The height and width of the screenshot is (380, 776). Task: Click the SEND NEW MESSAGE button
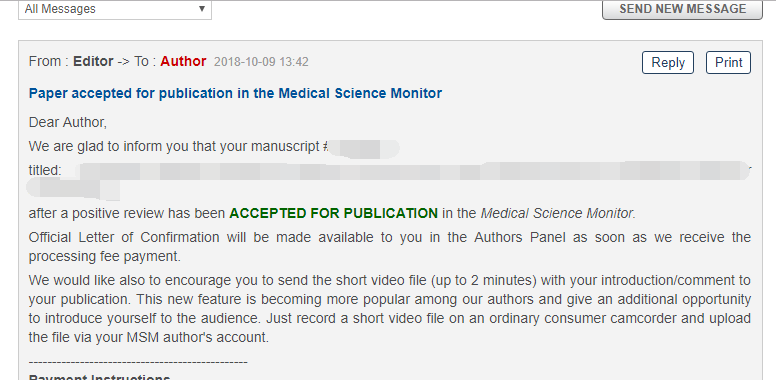click(682, 9)
